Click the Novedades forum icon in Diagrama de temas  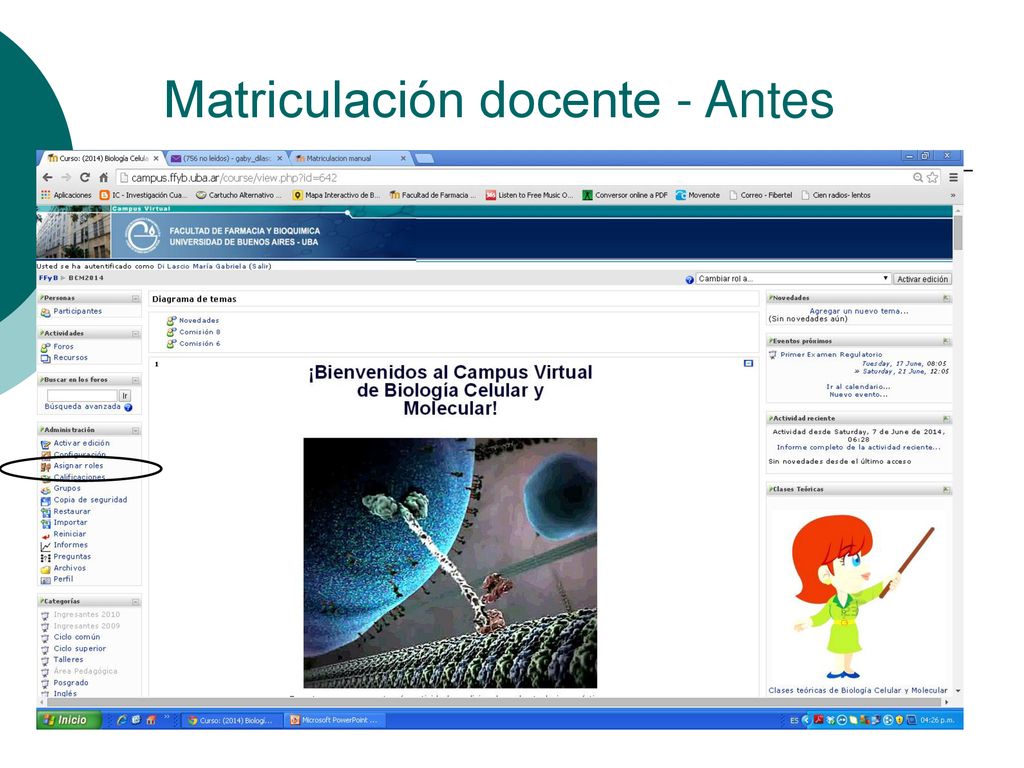pos(171,321)
